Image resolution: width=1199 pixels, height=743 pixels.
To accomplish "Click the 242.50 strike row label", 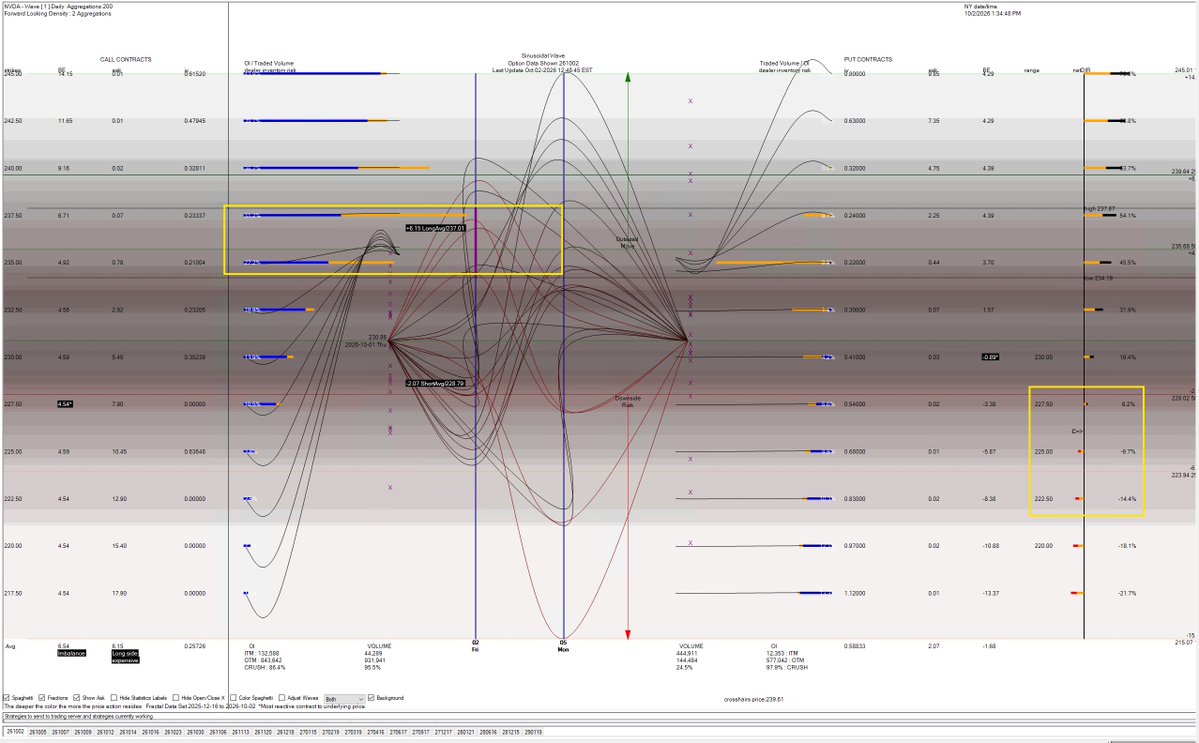I will [x=13, y=121].
